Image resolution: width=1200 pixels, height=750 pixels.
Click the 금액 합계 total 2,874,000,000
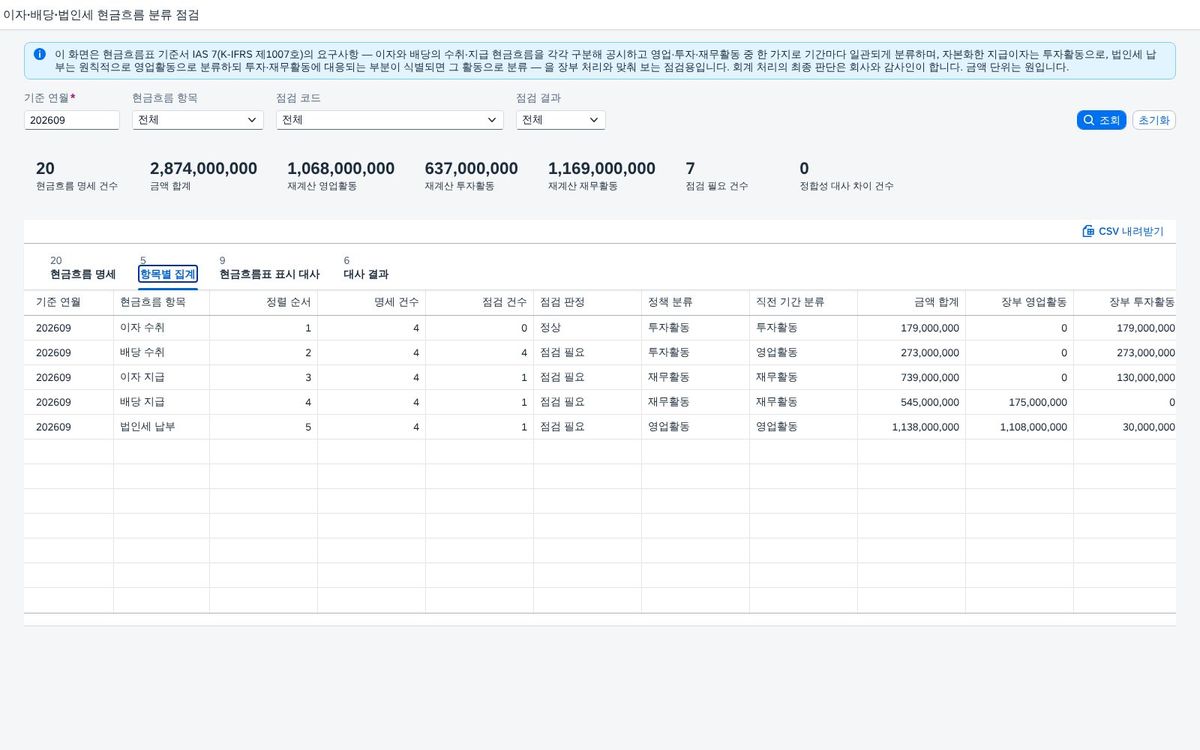203,169
